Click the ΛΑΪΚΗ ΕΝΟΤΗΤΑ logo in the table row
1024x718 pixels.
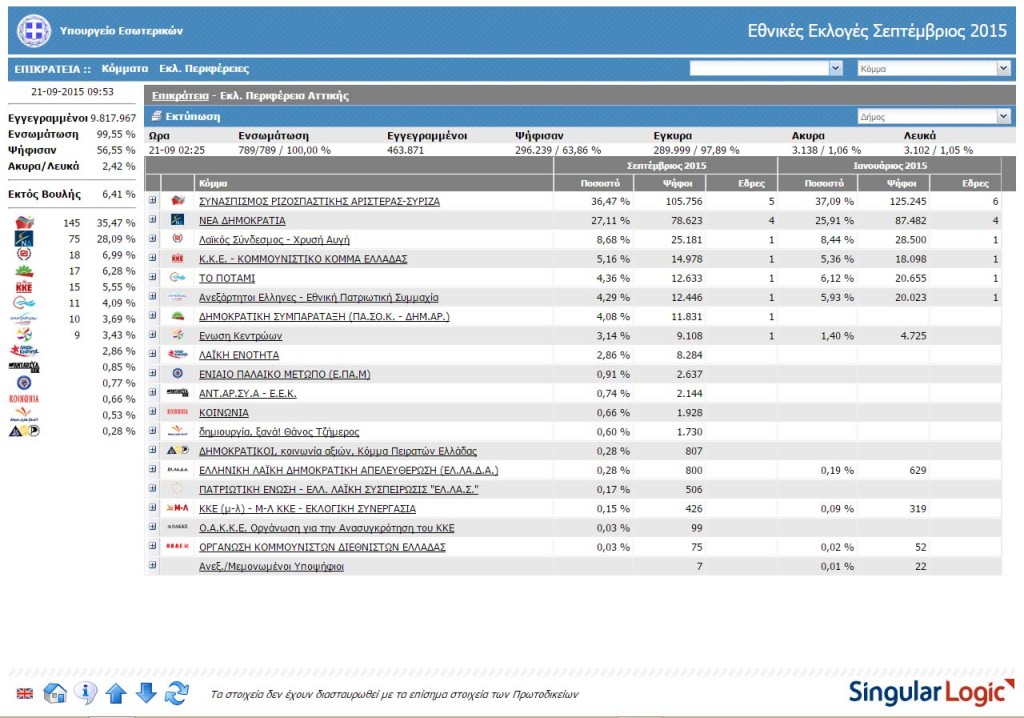pos(178,355)
